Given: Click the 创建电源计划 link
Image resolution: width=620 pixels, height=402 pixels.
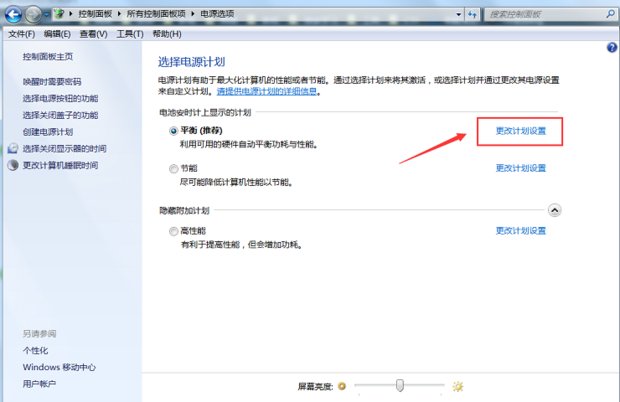Looking at the screenshot, I should click(x=48, y=132).
